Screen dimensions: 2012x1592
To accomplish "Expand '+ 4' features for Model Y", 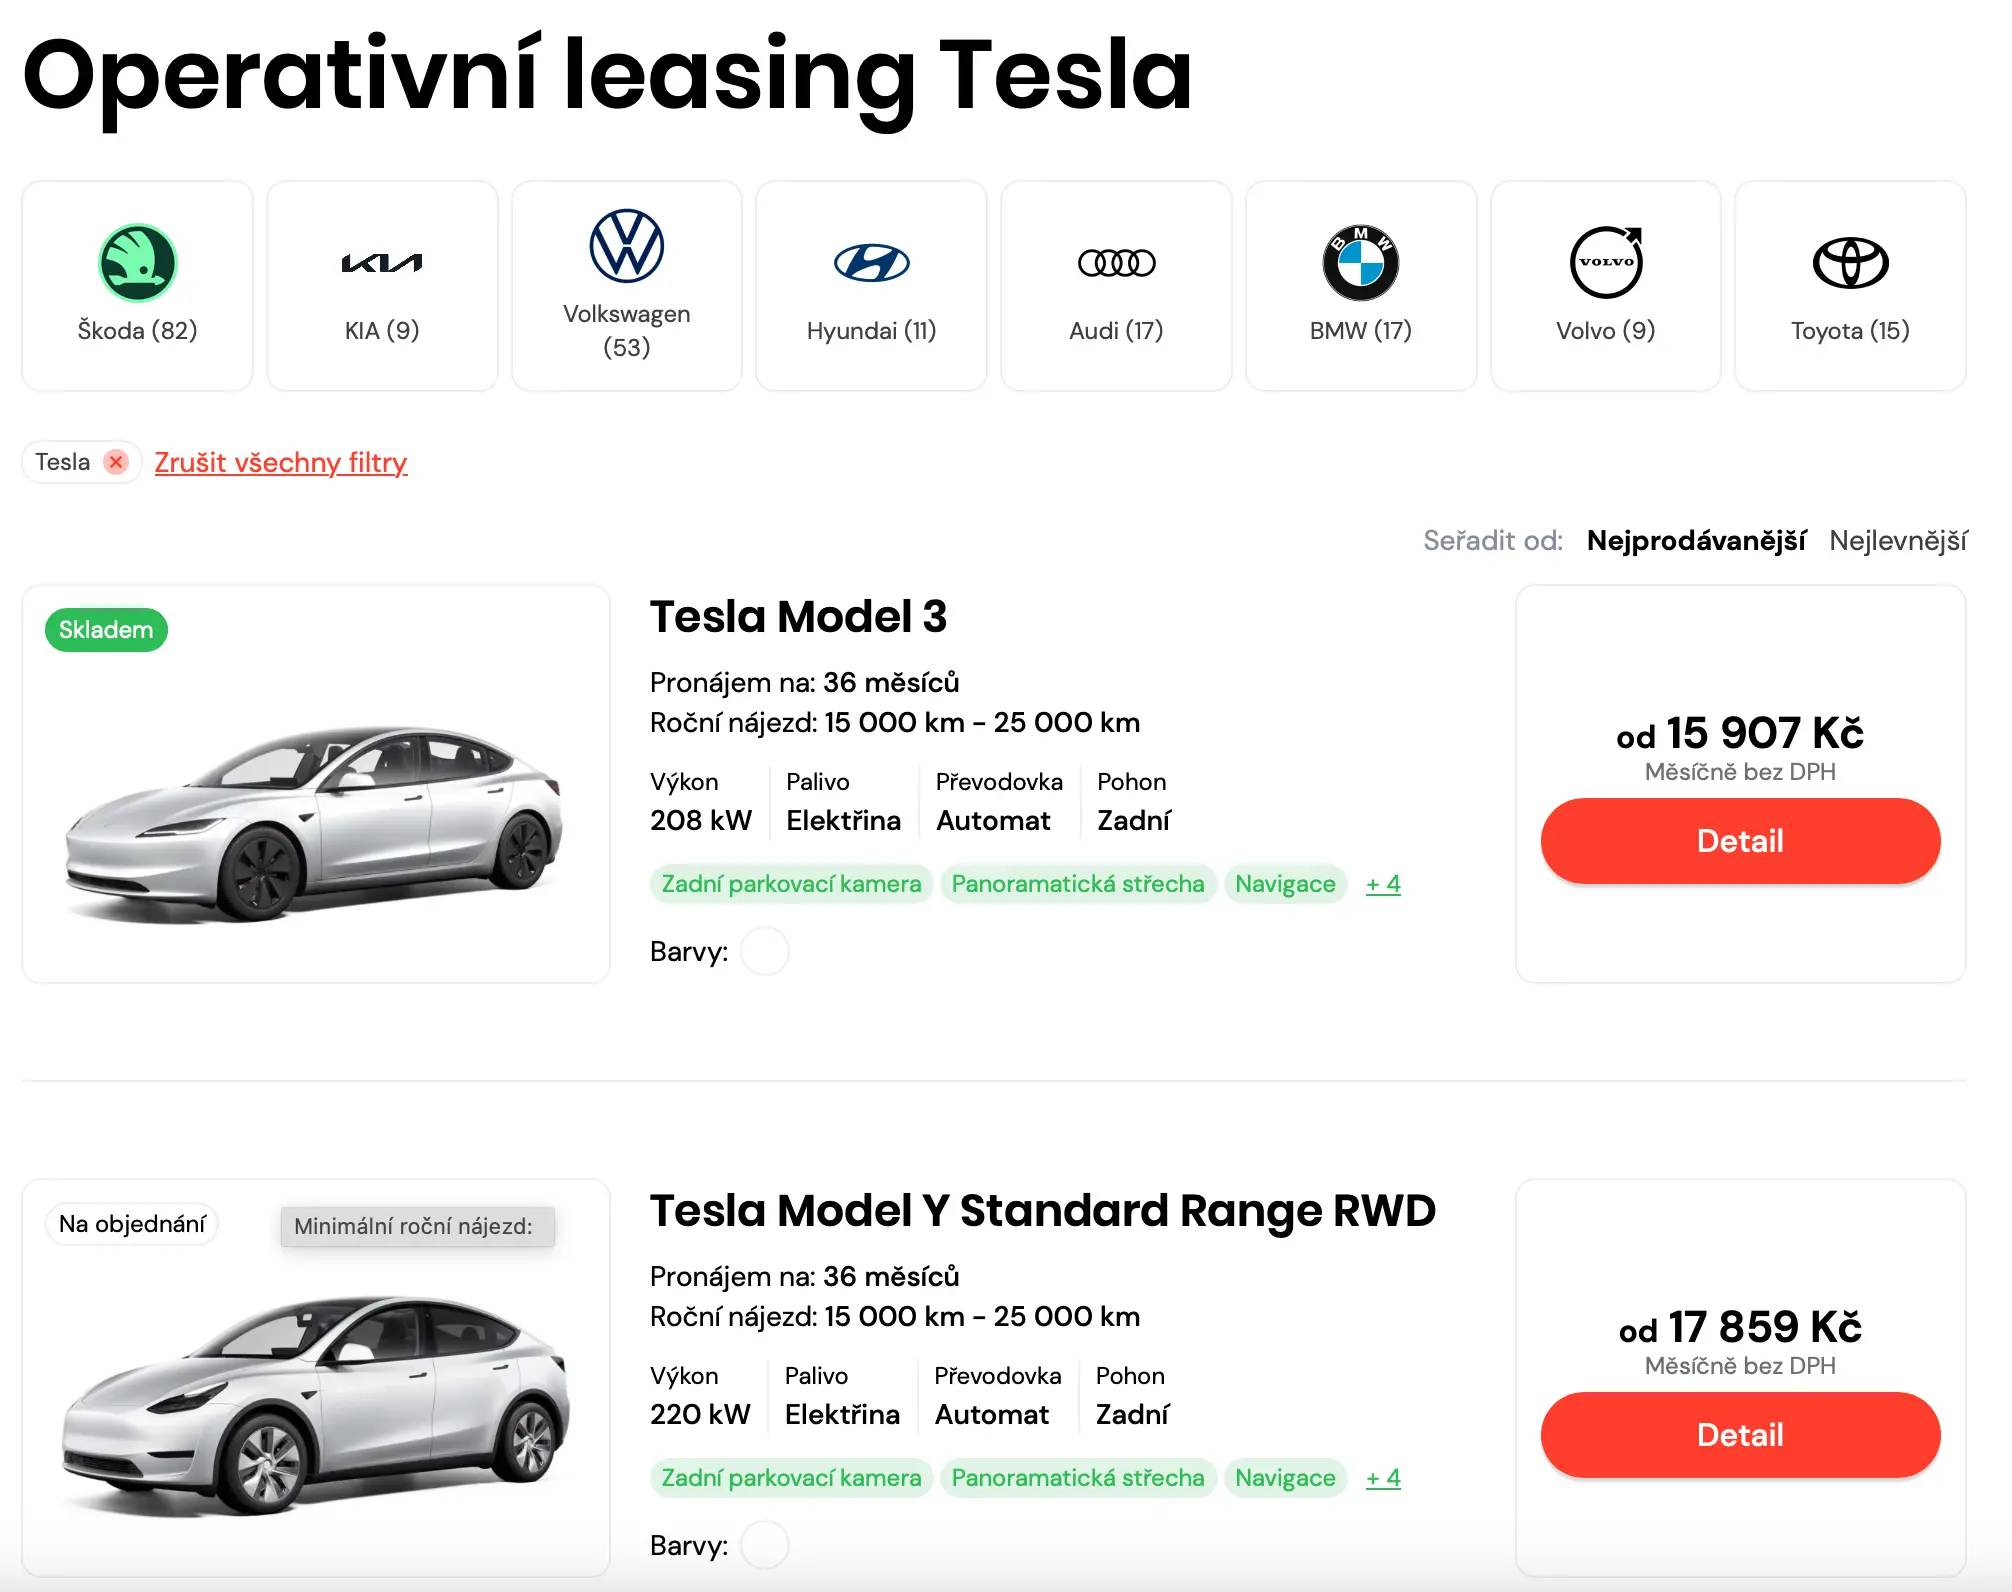I will [1383, 1478].
